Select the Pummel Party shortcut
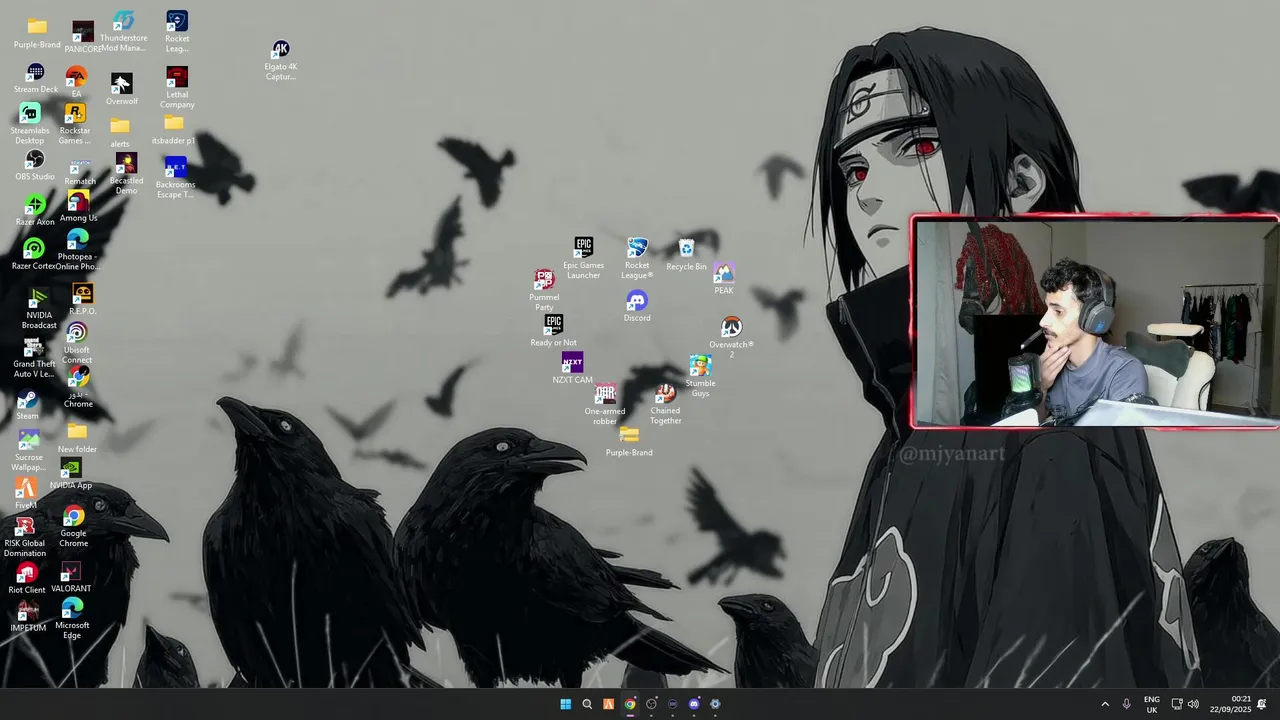Viewport: 1280px width, 720px height. (x=544, y=290)
